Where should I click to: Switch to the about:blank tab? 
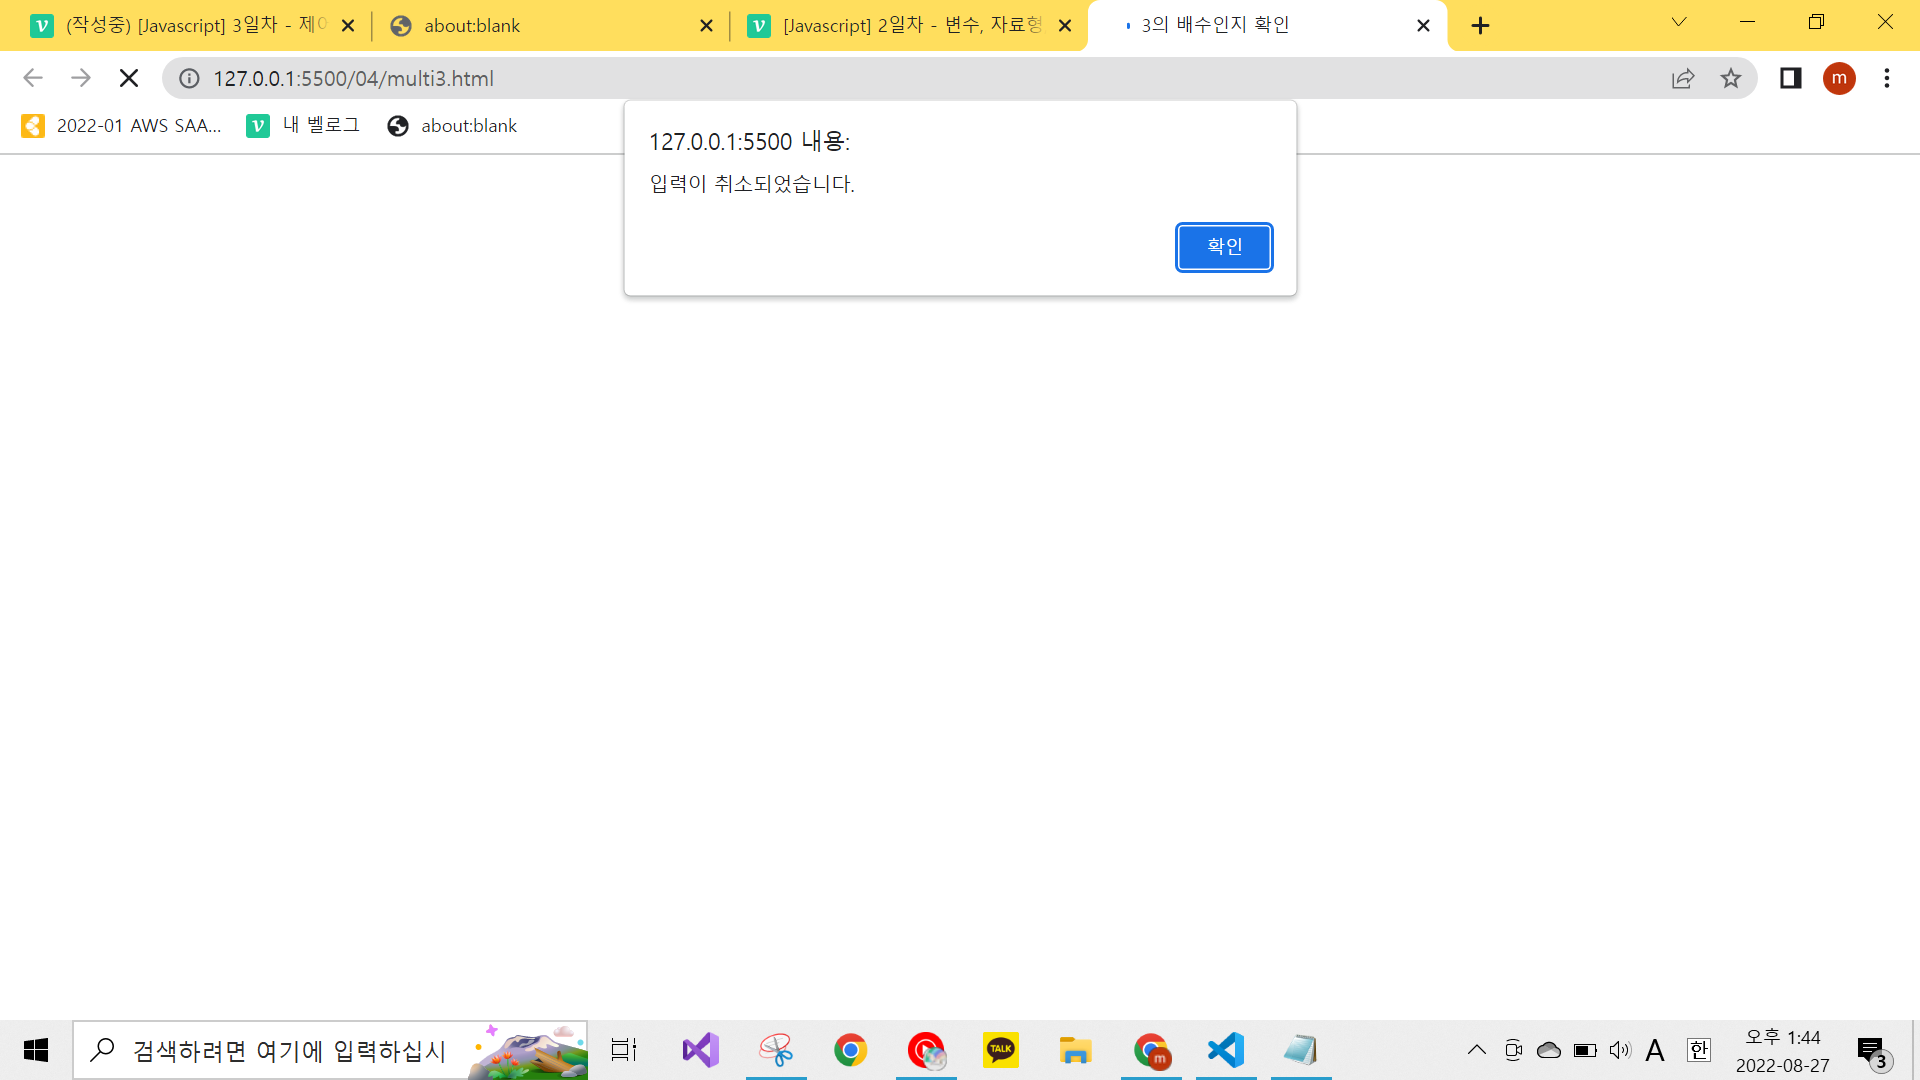coord(540,26)
